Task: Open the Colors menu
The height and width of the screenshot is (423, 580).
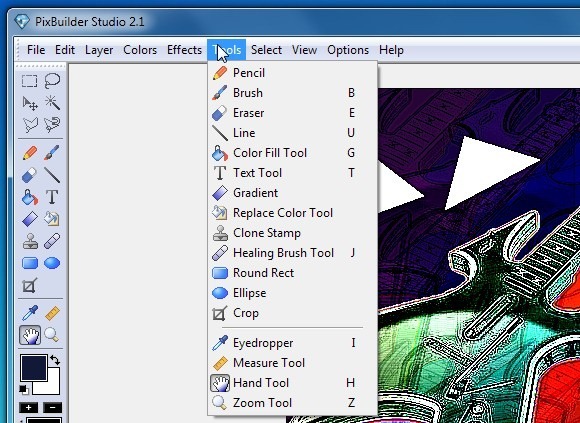Action: (140, 50)
